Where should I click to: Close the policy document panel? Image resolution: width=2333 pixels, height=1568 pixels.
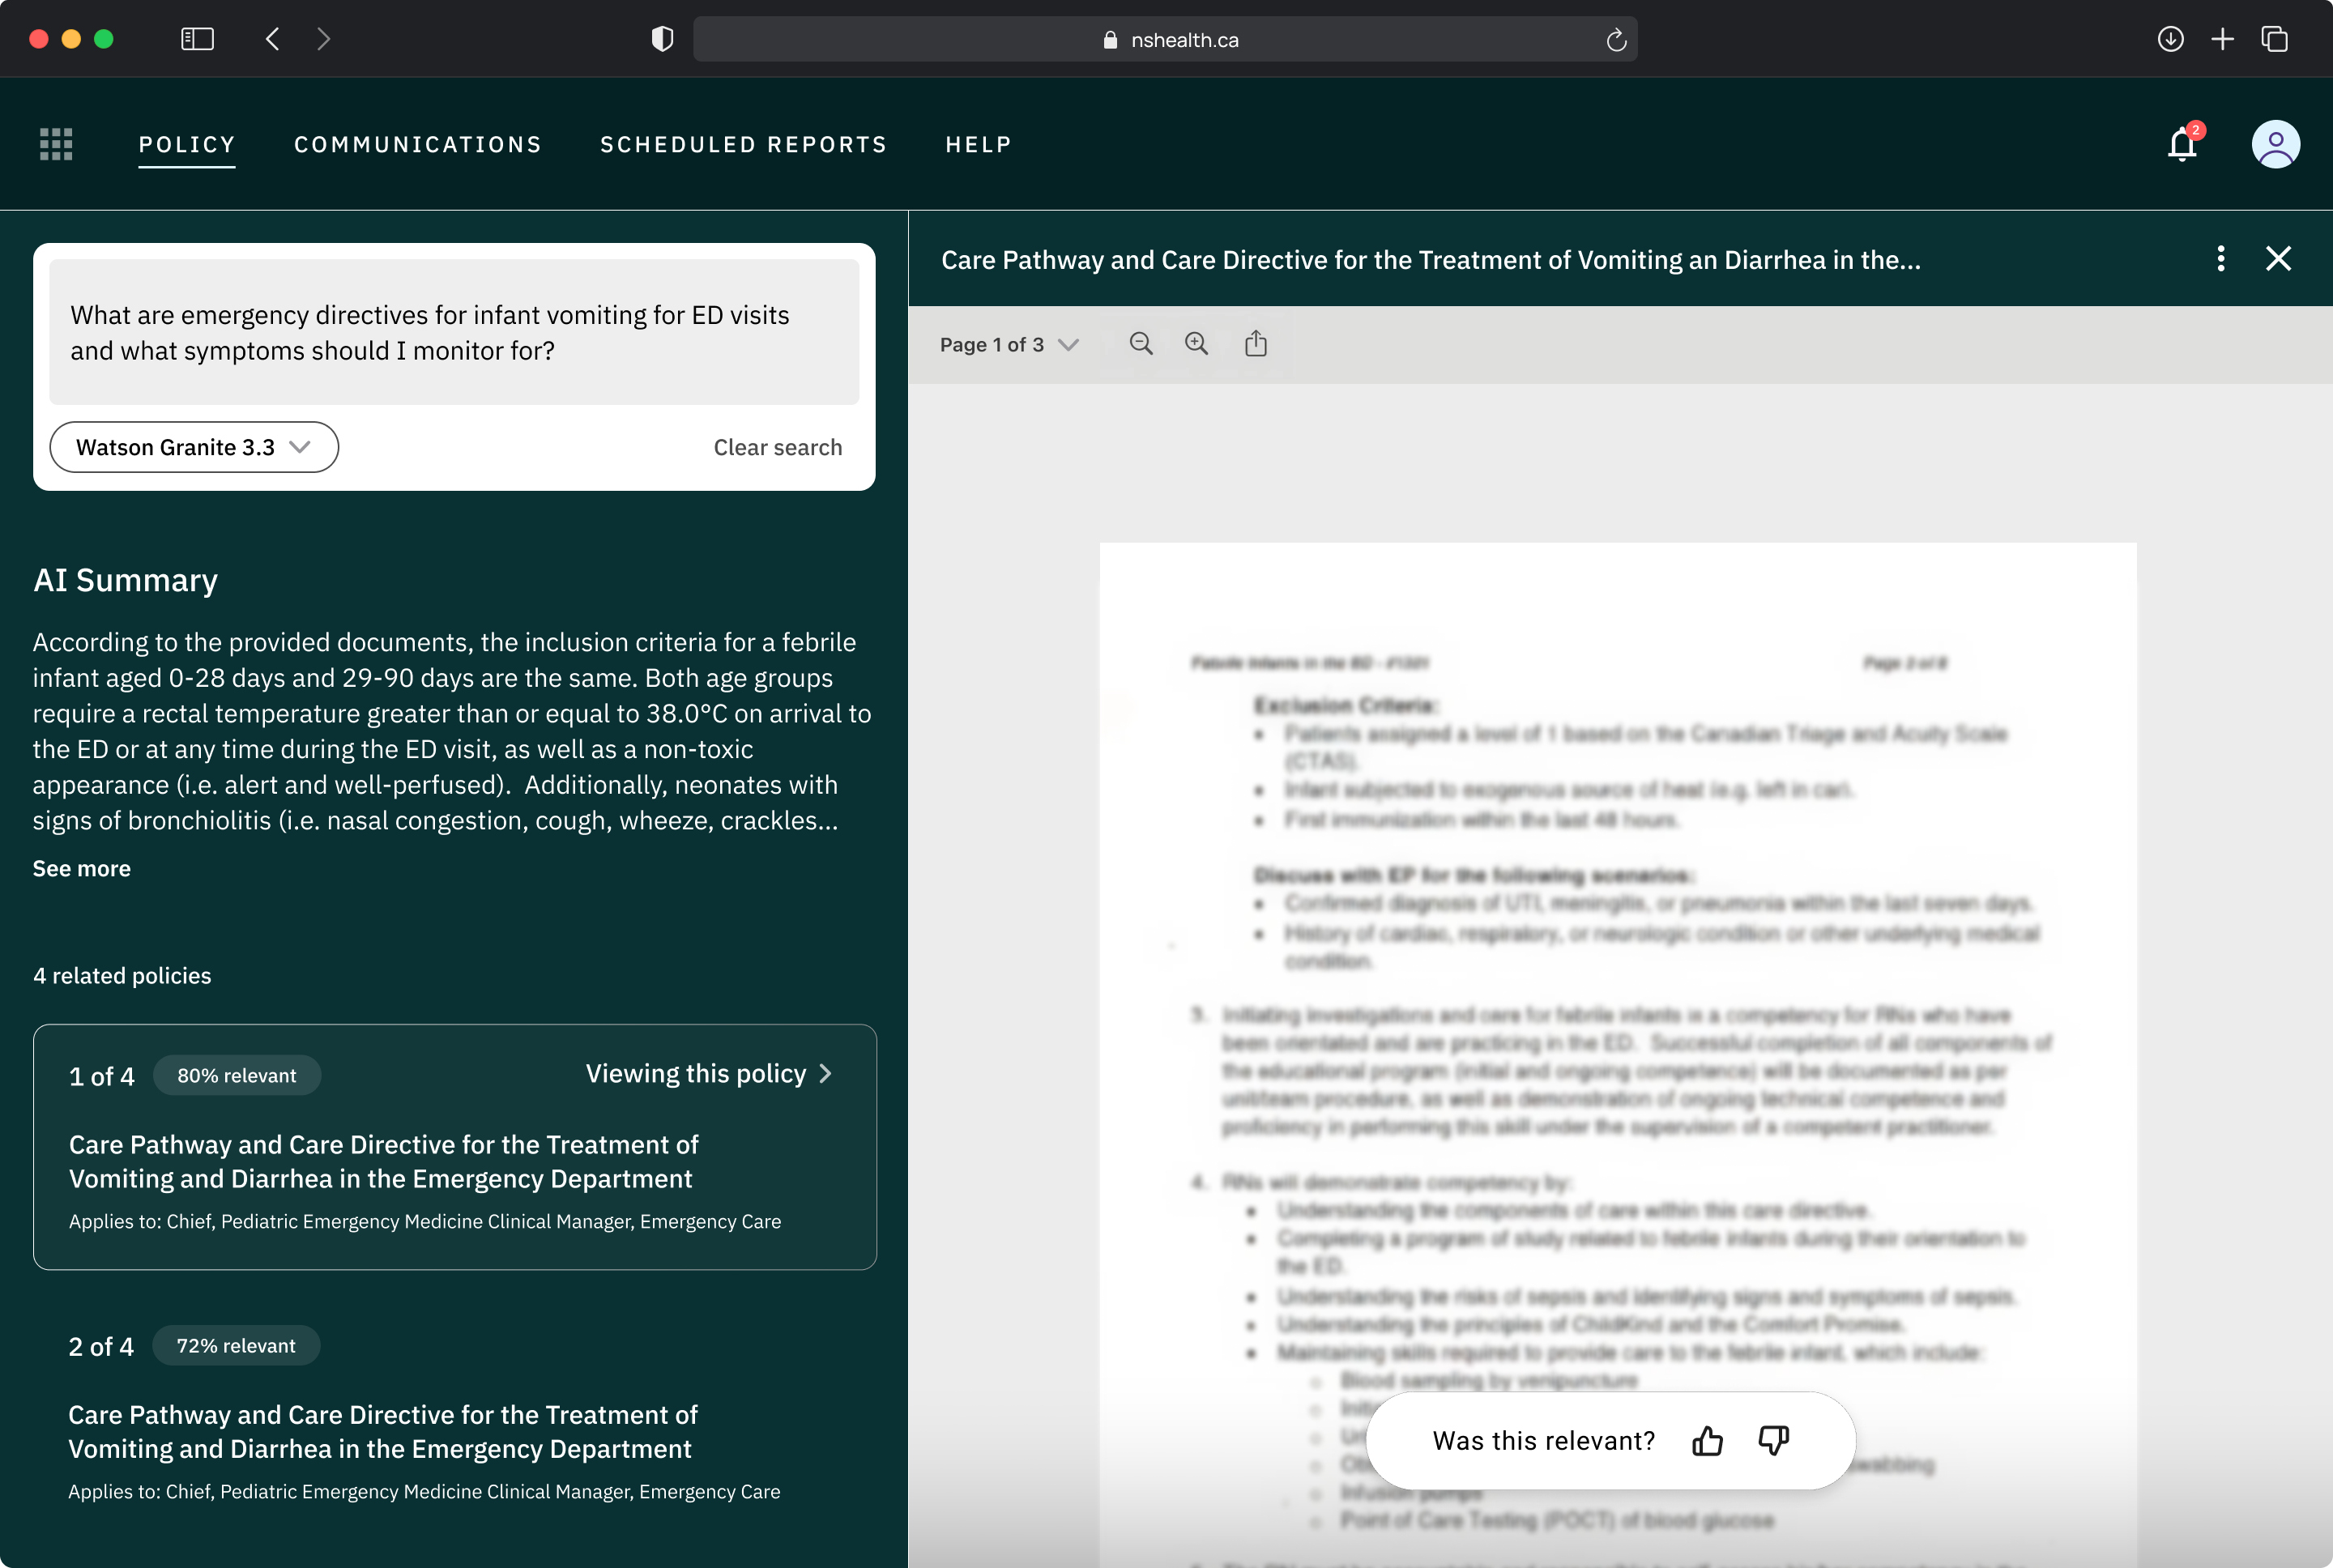click(2278, 259)
